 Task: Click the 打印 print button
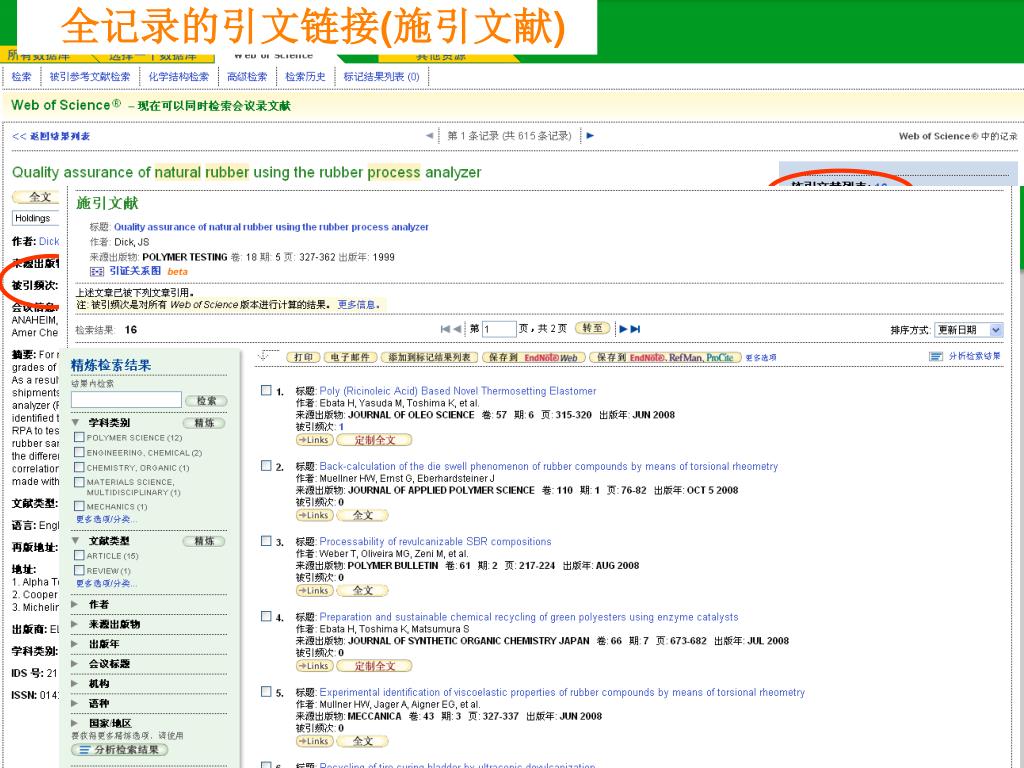[x=304, y=357]
